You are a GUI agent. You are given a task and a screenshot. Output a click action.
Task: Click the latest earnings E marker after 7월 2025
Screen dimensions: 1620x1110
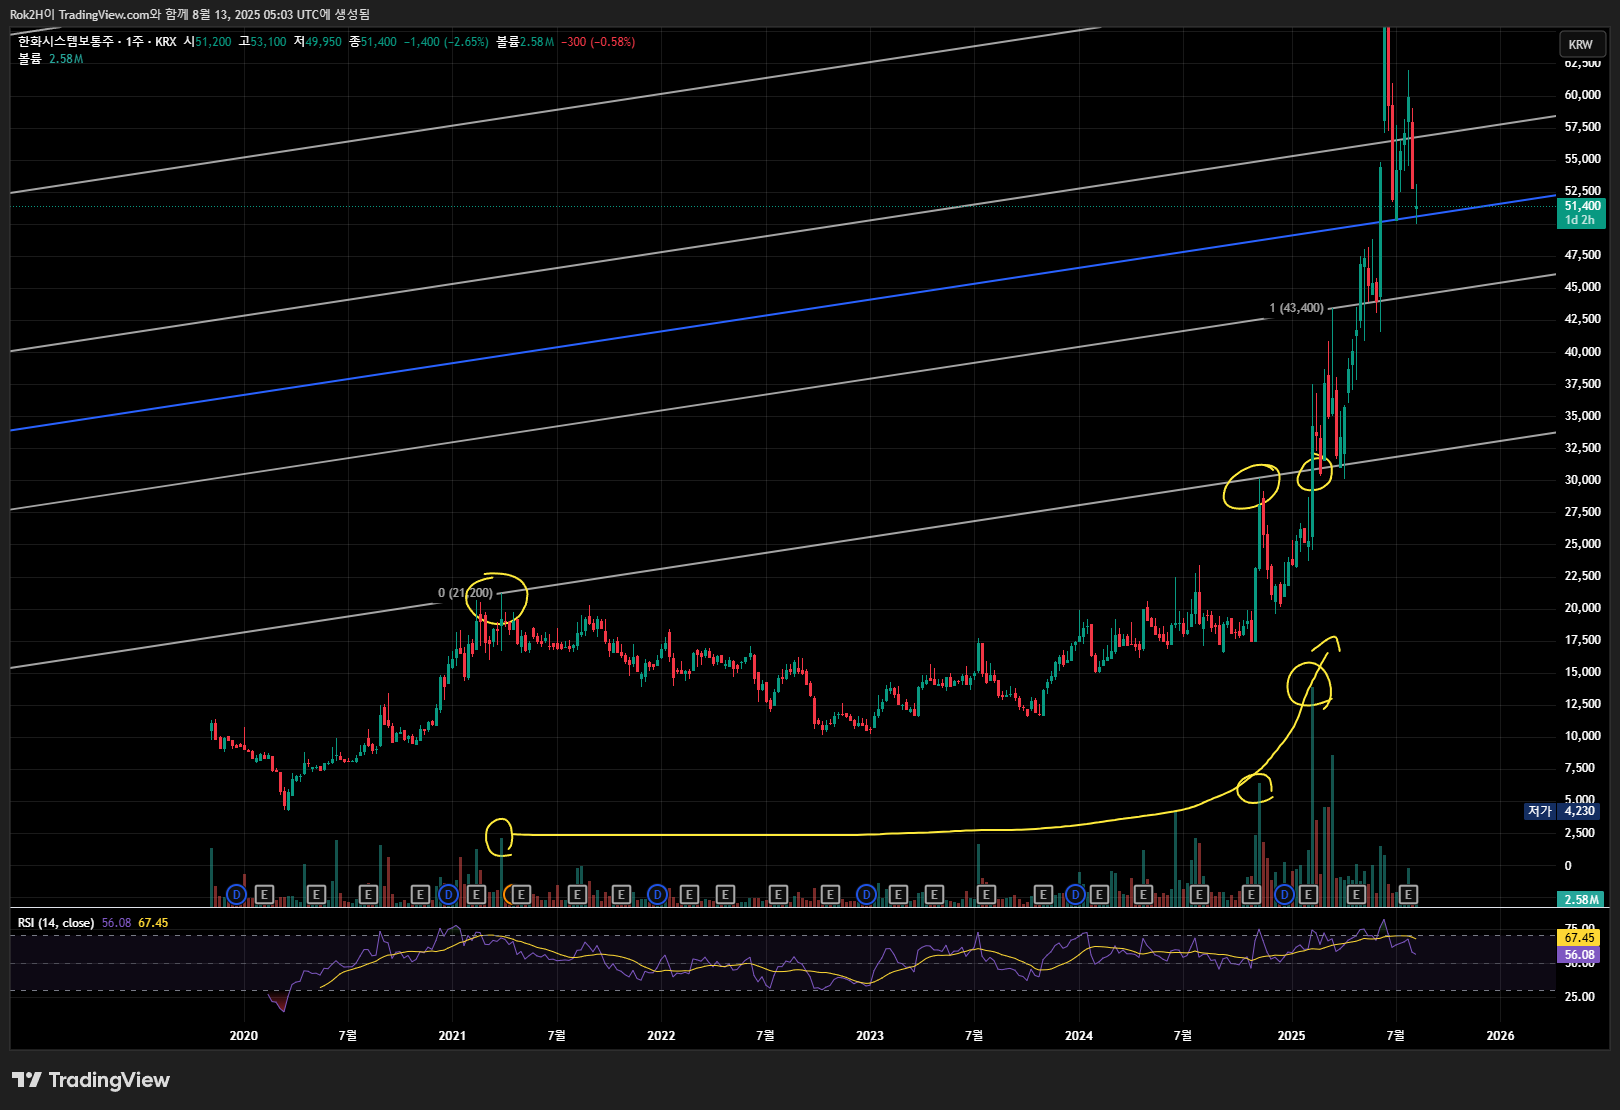[x=1408, y=894]
